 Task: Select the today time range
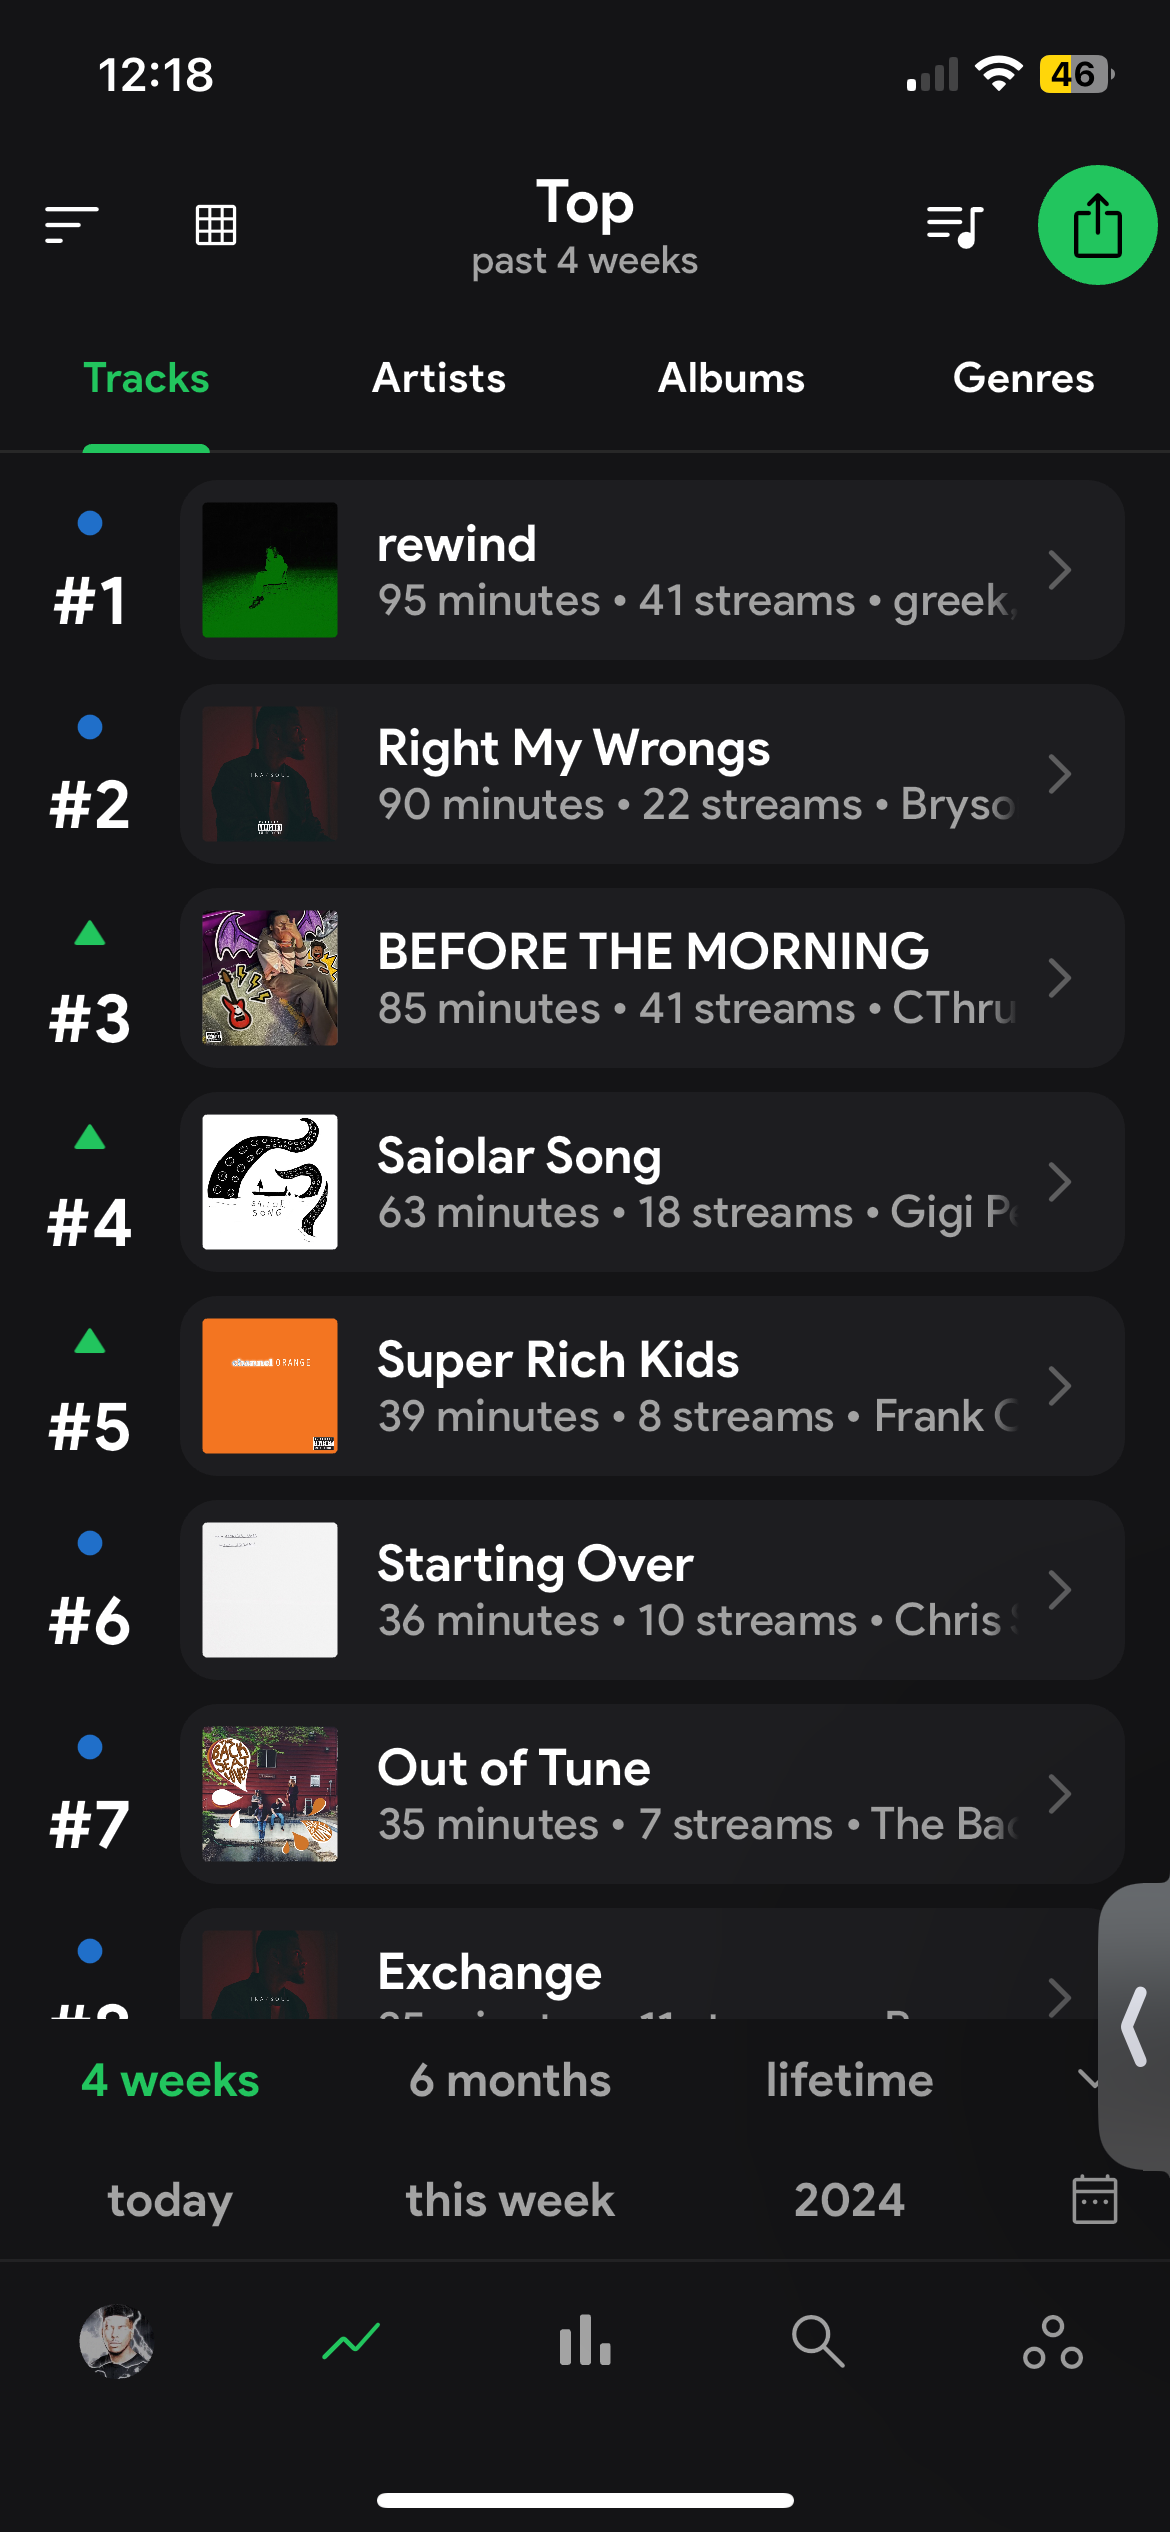(x=170, y=2200)
